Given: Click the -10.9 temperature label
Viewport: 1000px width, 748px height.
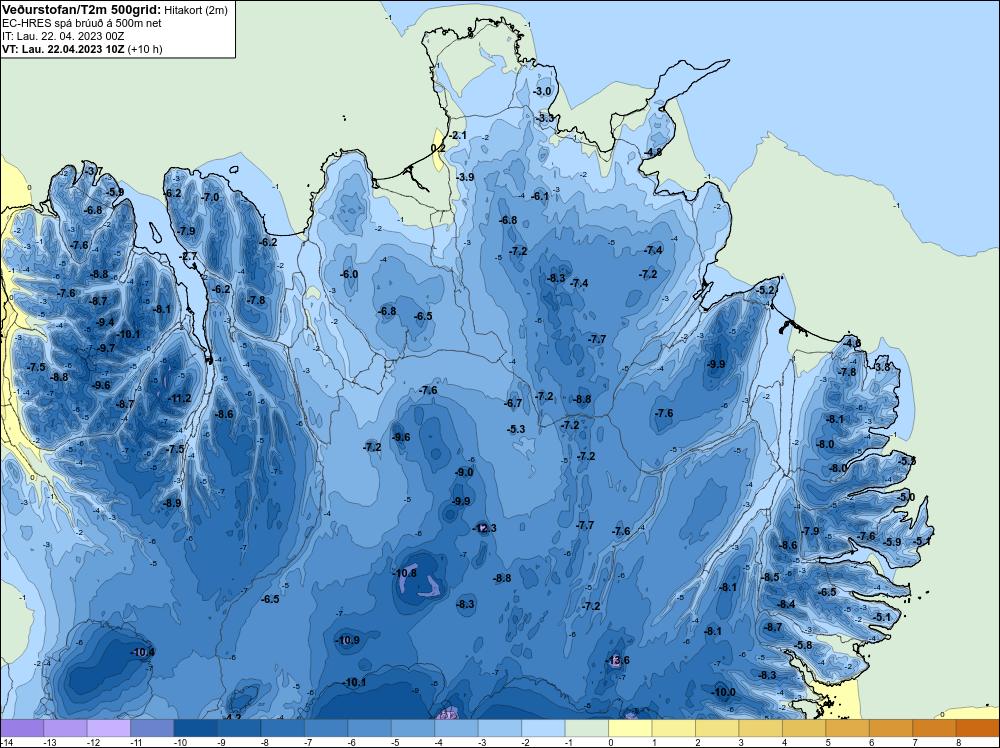Looking at the screenshot, I should point(348,640).
